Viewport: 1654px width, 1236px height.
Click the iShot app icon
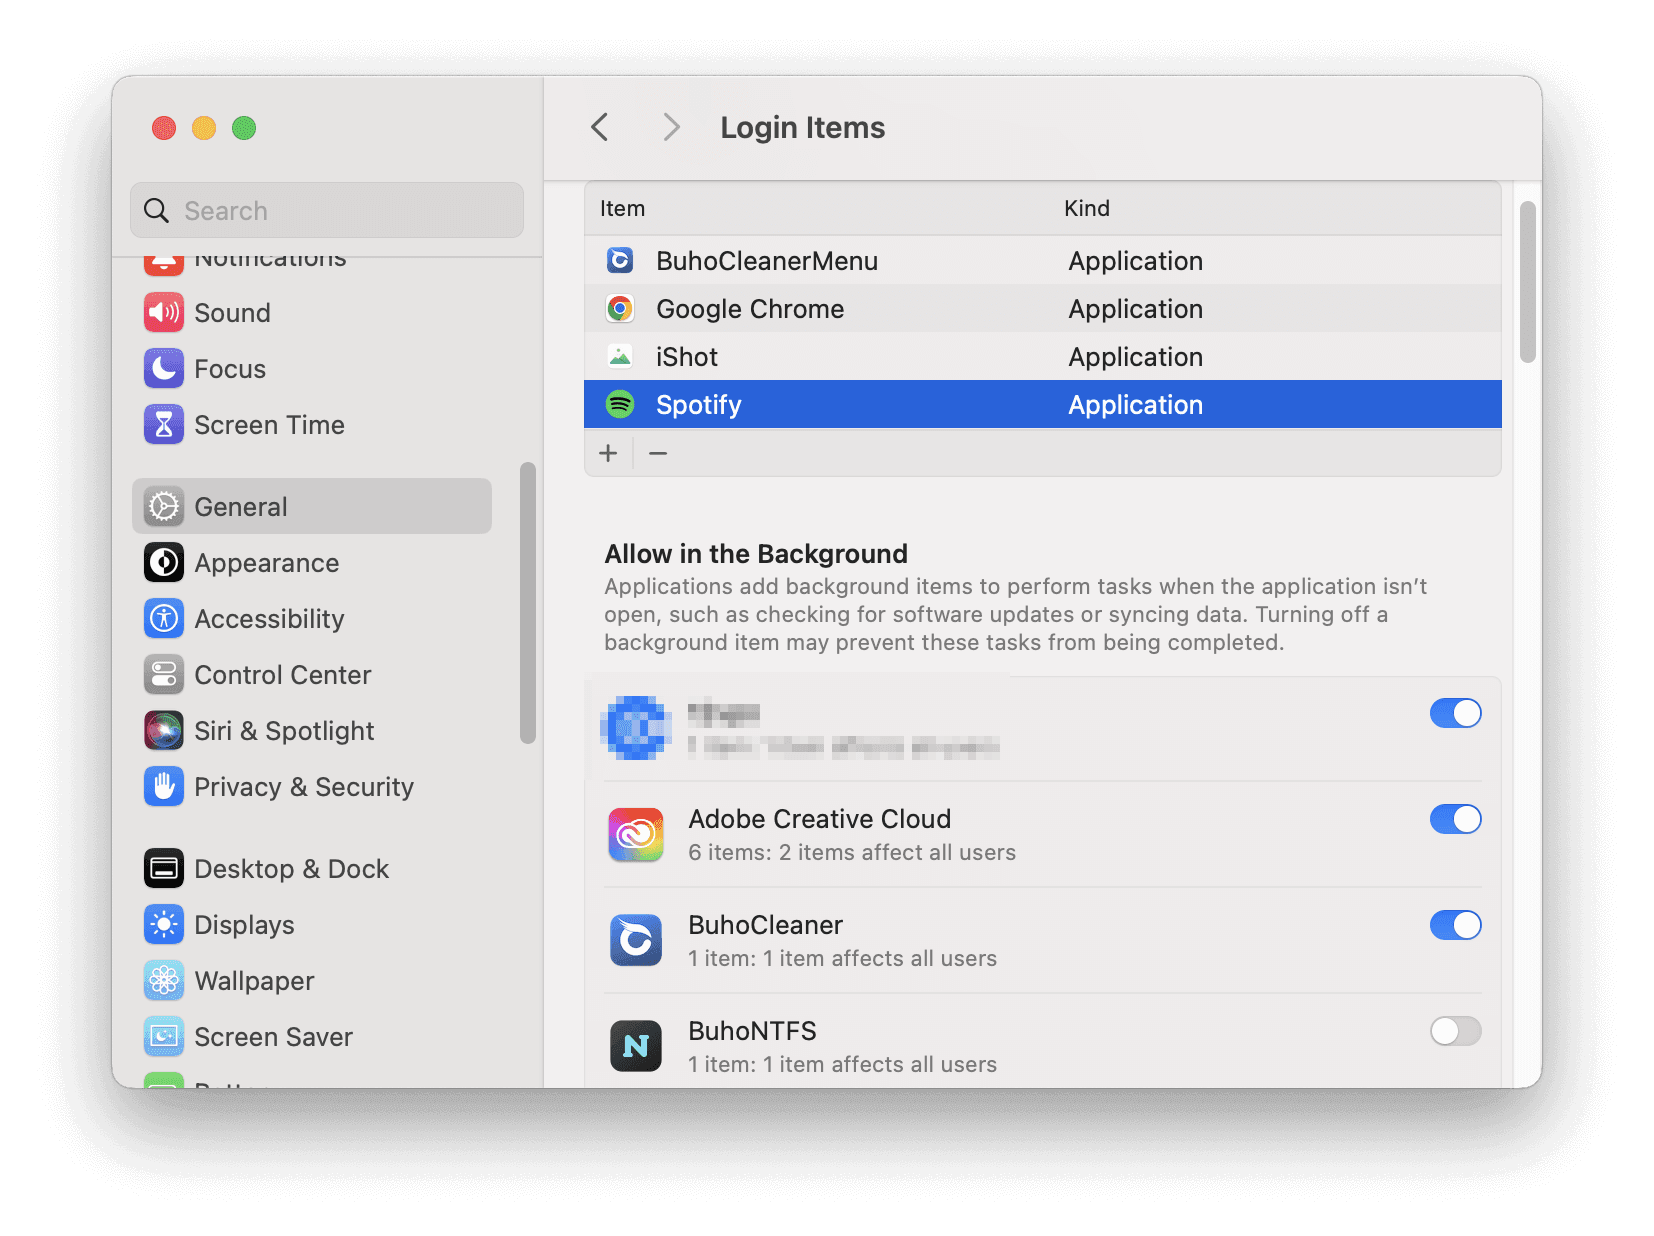(620, 356)
